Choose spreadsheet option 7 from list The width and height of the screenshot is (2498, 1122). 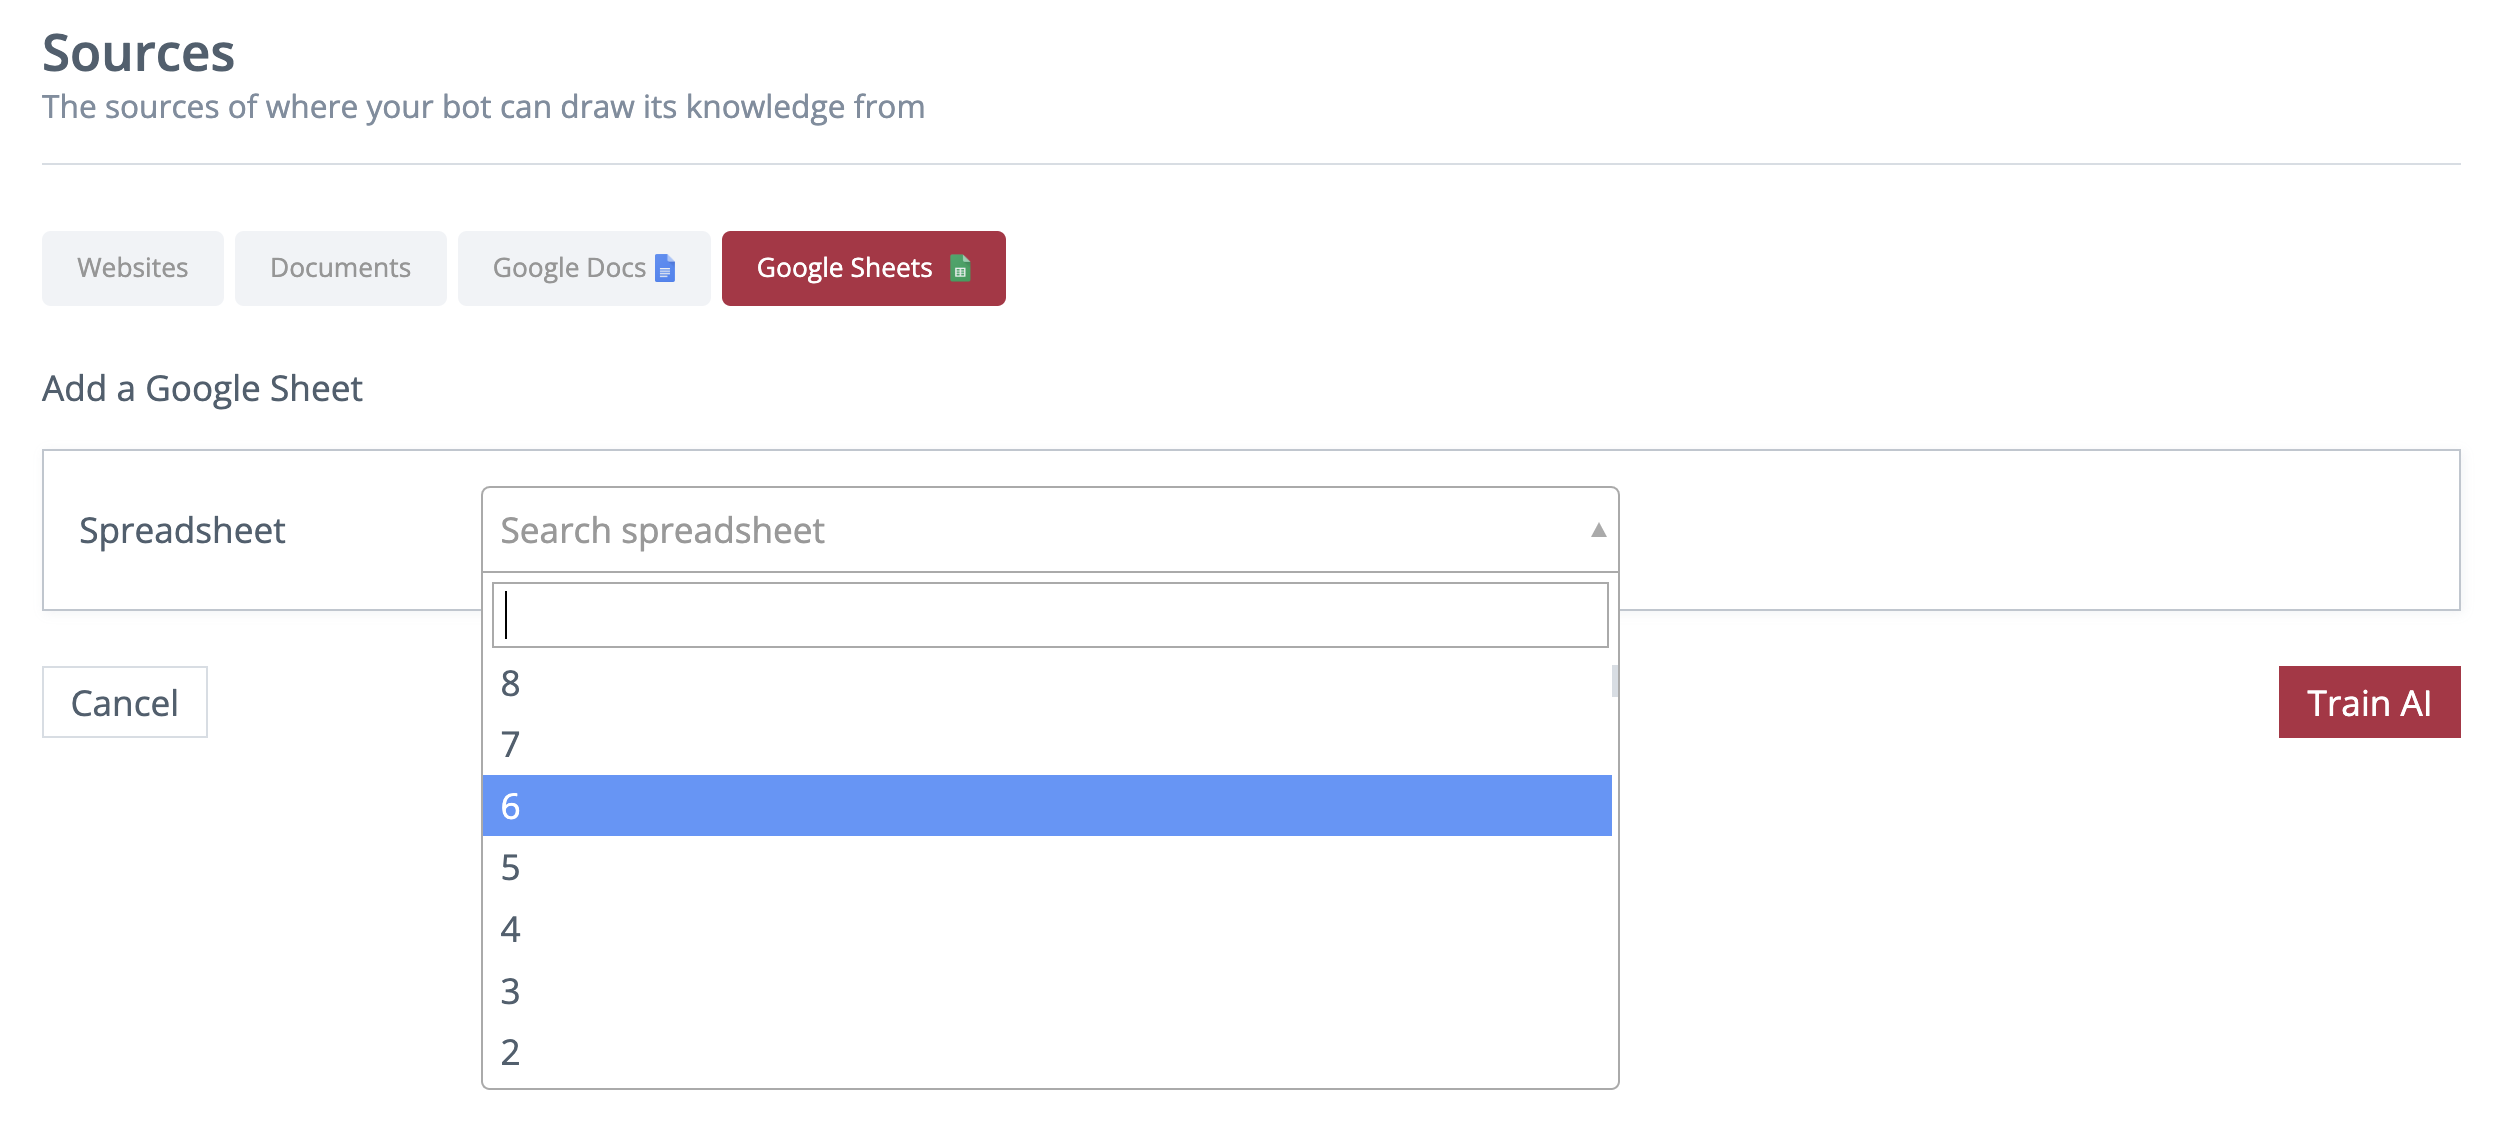point(1046,745)
